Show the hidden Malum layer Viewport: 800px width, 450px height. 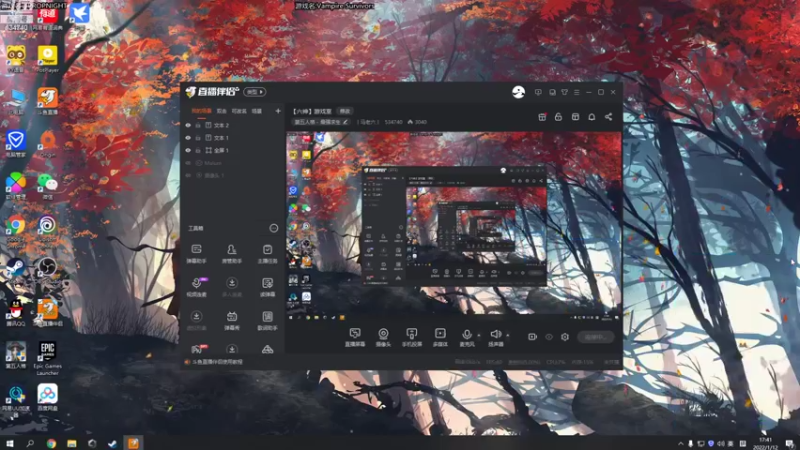coord(188,163)
